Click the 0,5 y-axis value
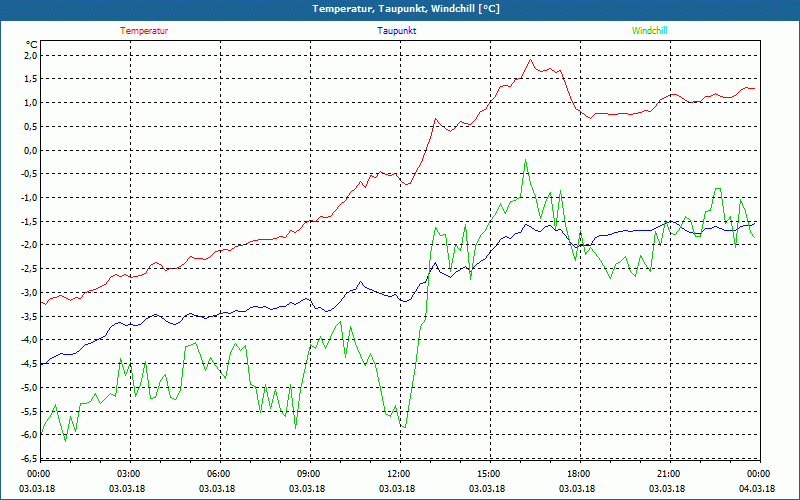This screenshot has width=800, height=500. (x=31, y=126)
